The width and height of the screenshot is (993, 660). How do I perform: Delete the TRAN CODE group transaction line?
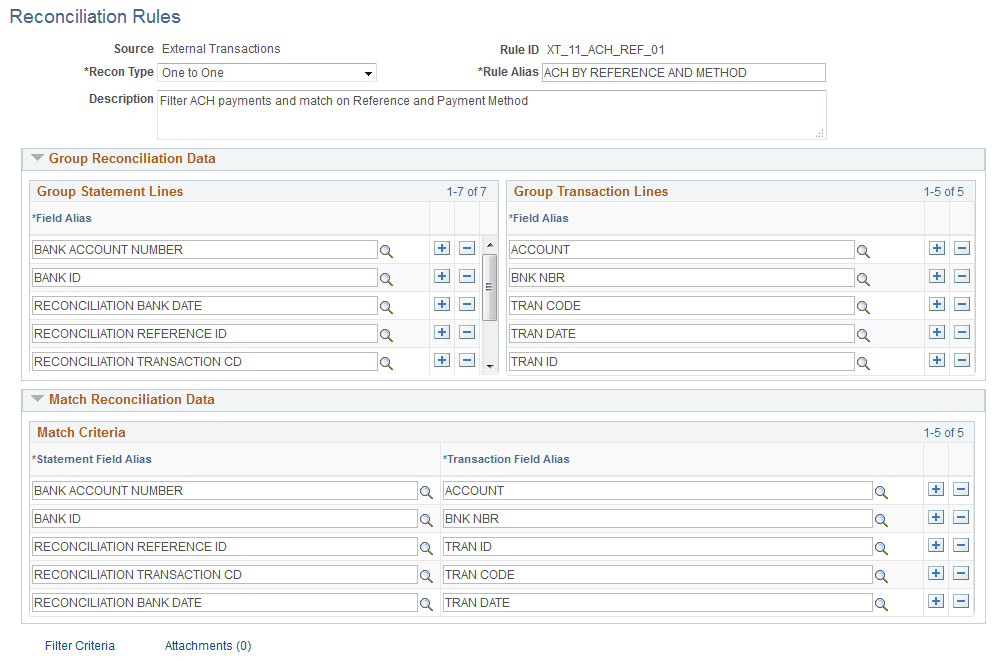coord(961,305)
